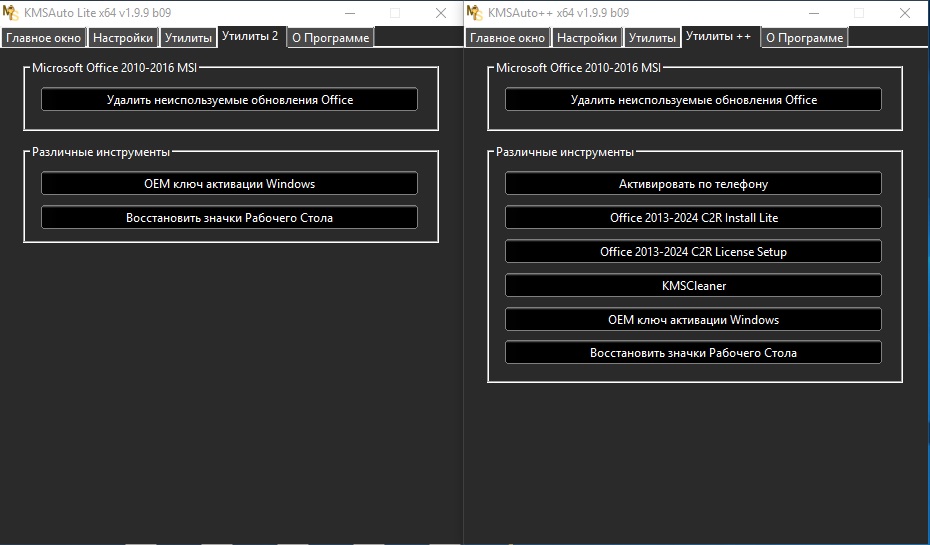Viewport: 930px width, 545px height.
Task: Click Восстановить значки Рабочего Стола in KMSAuto++
Action: (x=693, y=353)
